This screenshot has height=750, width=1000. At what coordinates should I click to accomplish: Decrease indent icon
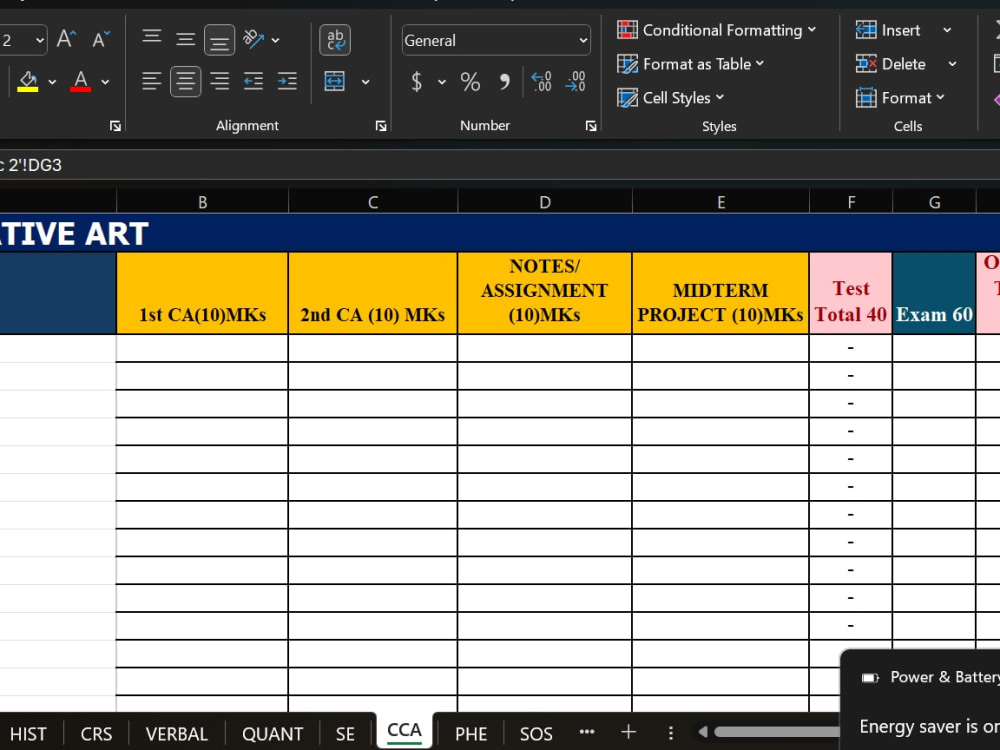(x=253, y=81)
